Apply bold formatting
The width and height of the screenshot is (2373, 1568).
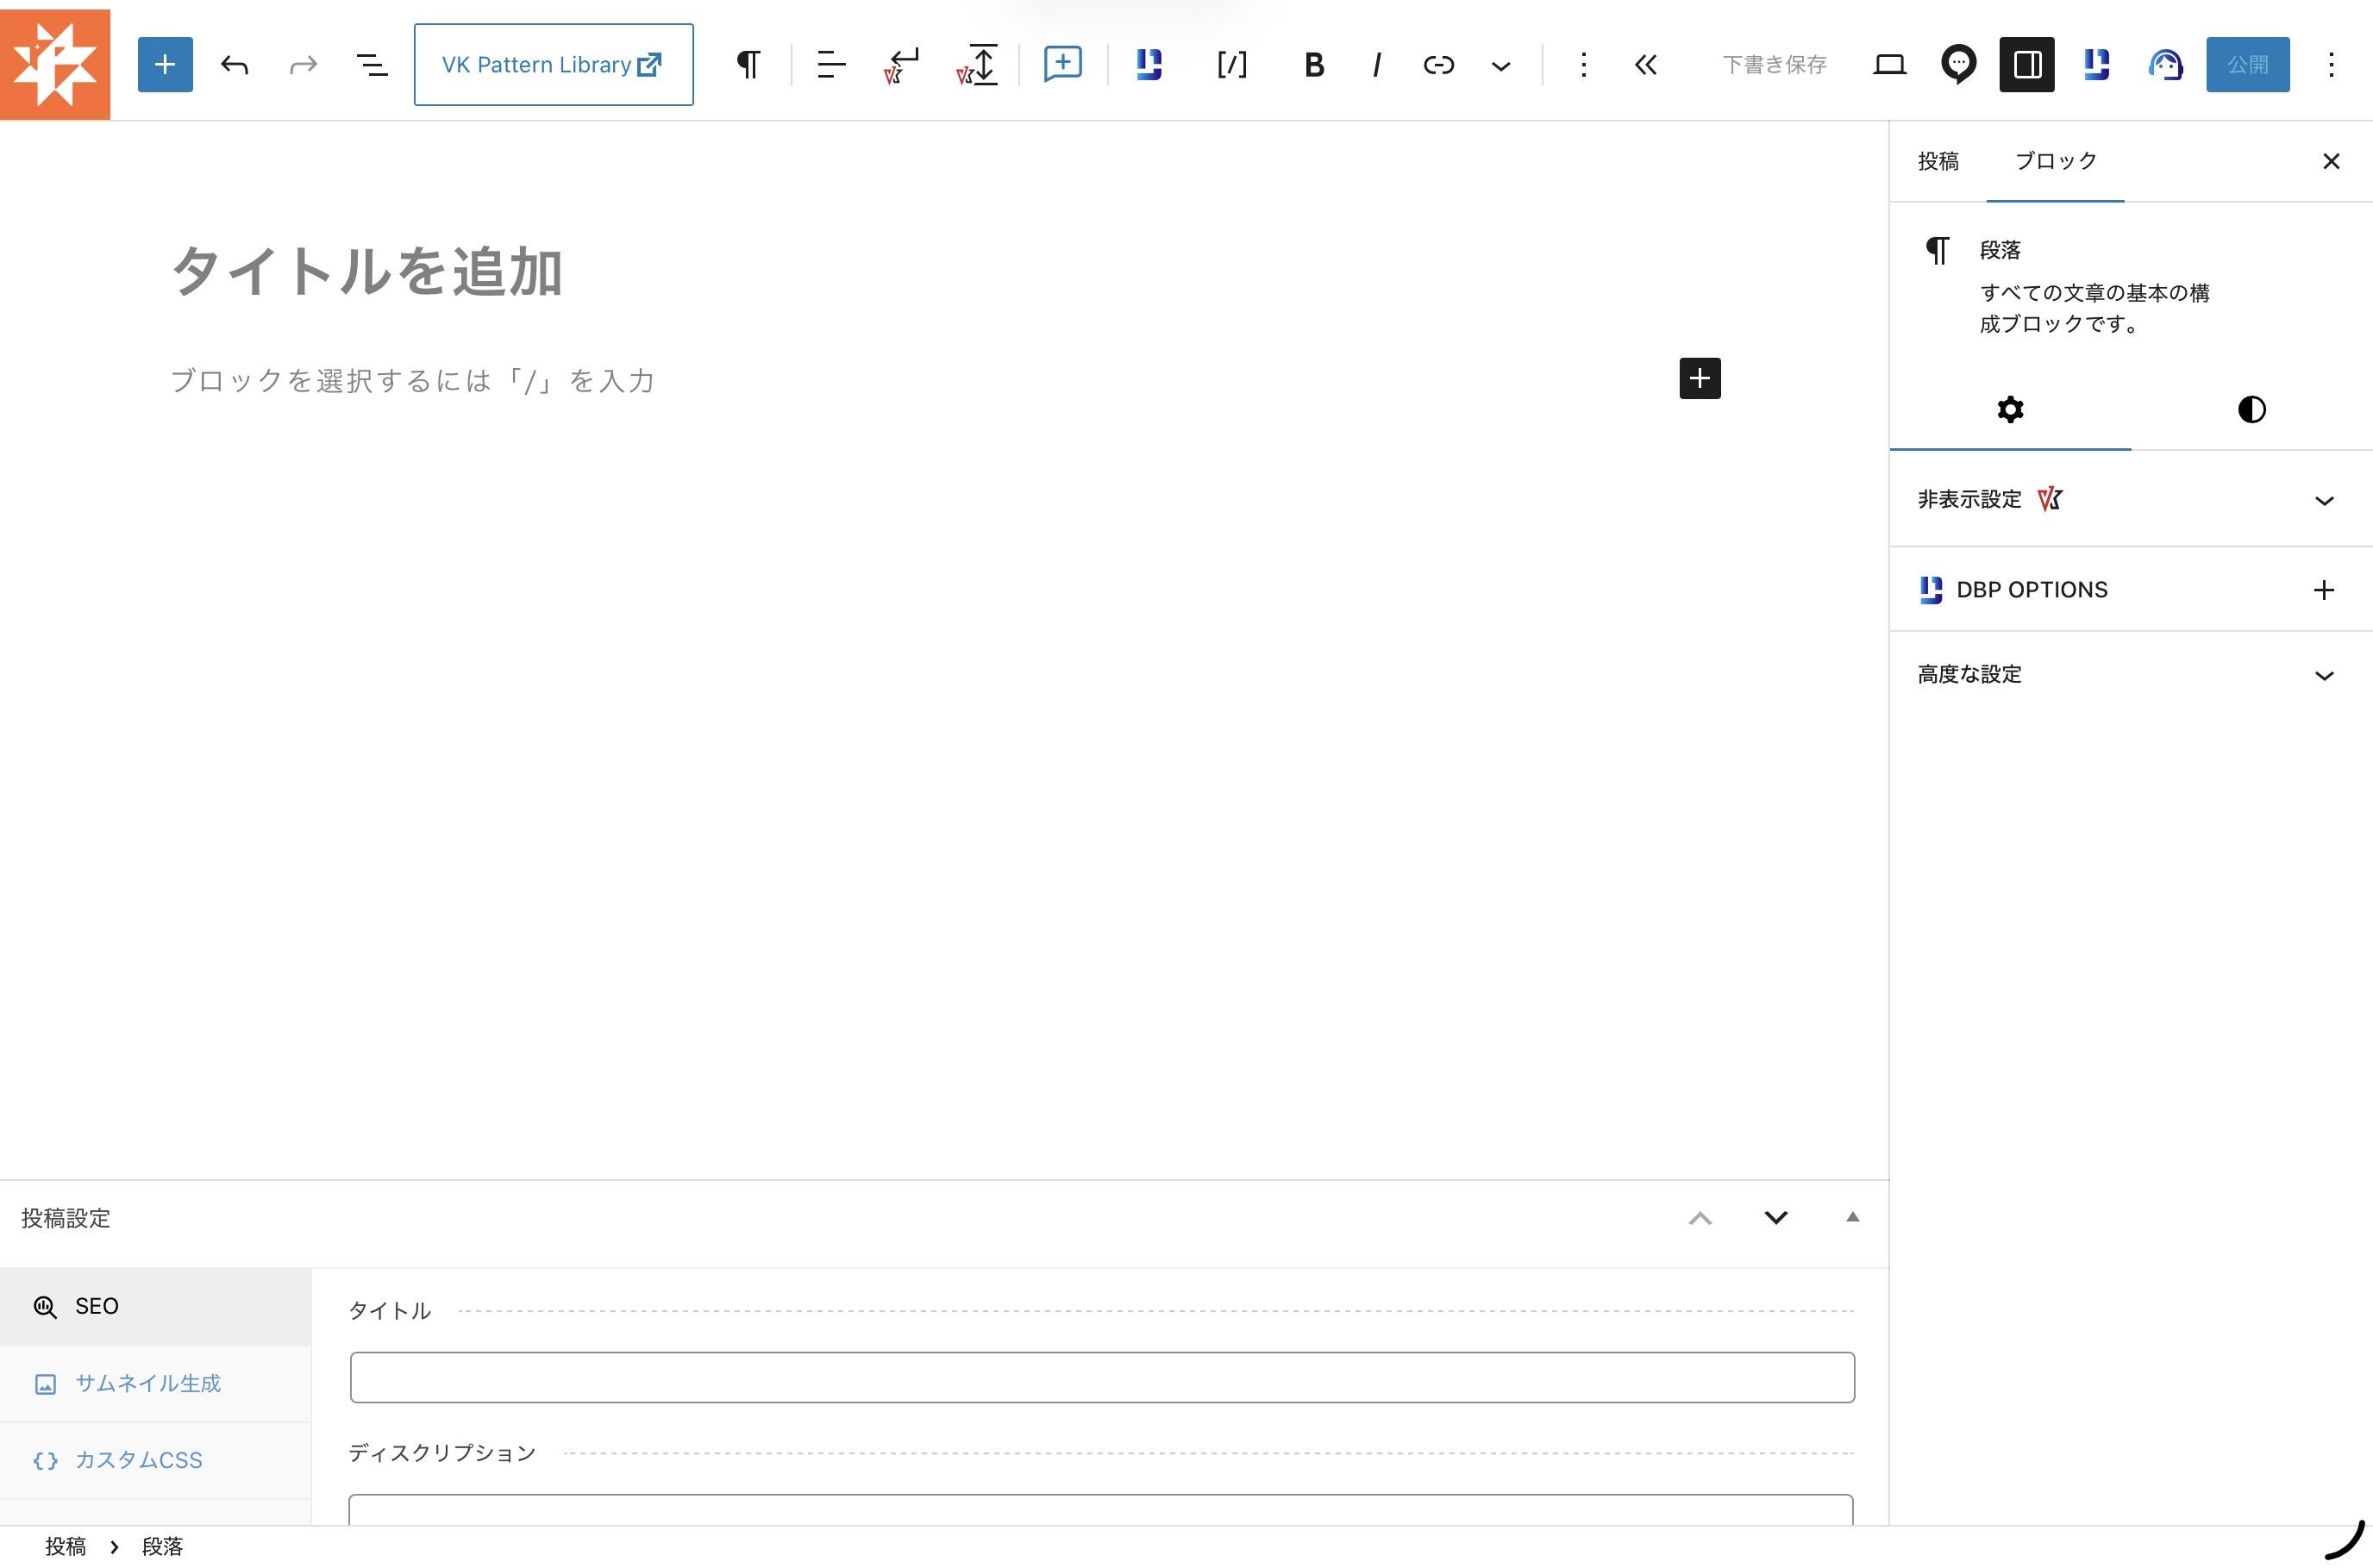(x=1314, y=65)
